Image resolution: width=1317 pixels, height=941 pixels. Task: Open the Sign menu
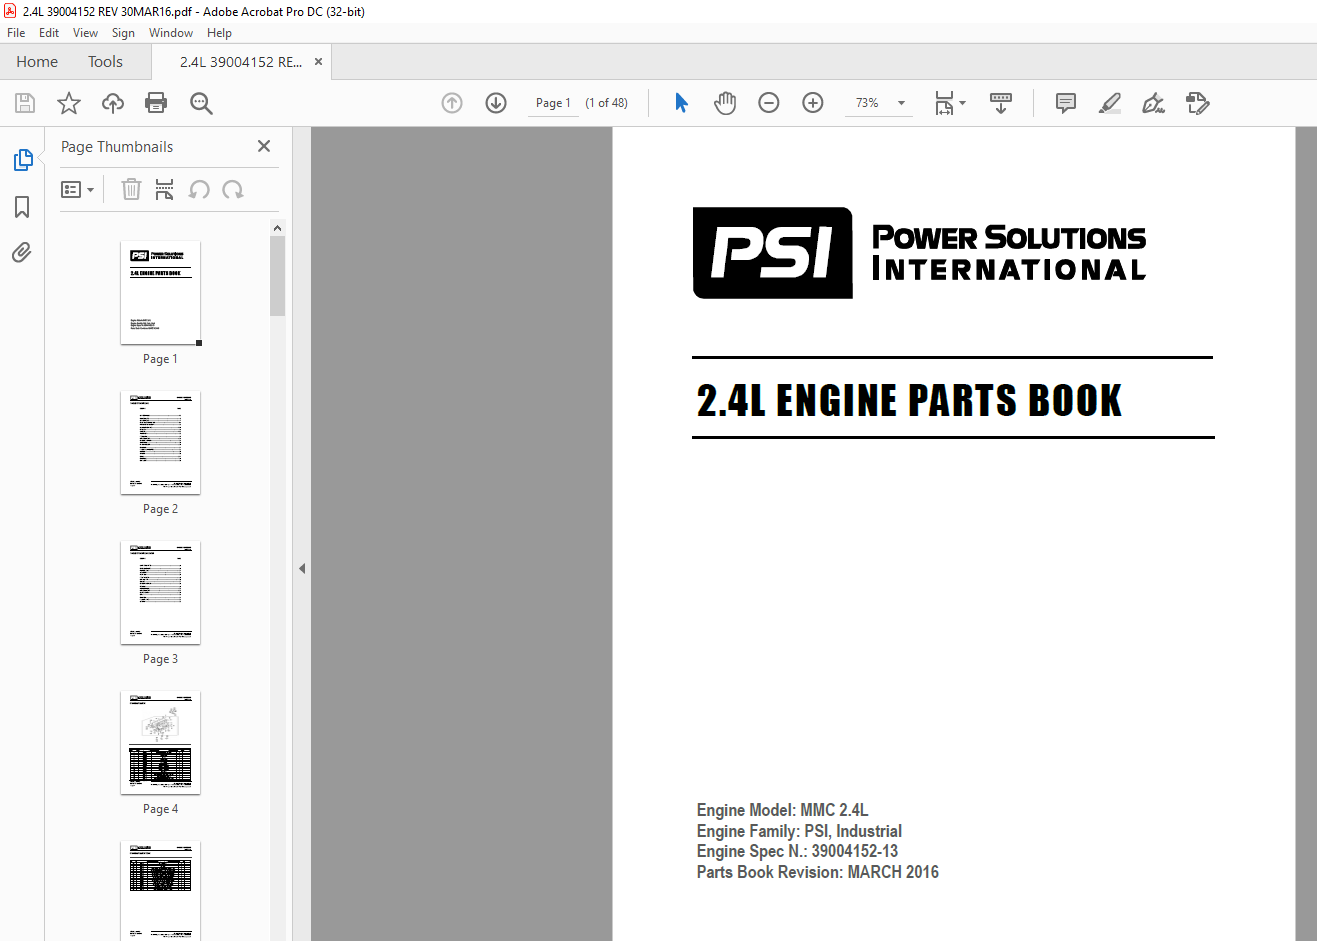coord(123,33)
